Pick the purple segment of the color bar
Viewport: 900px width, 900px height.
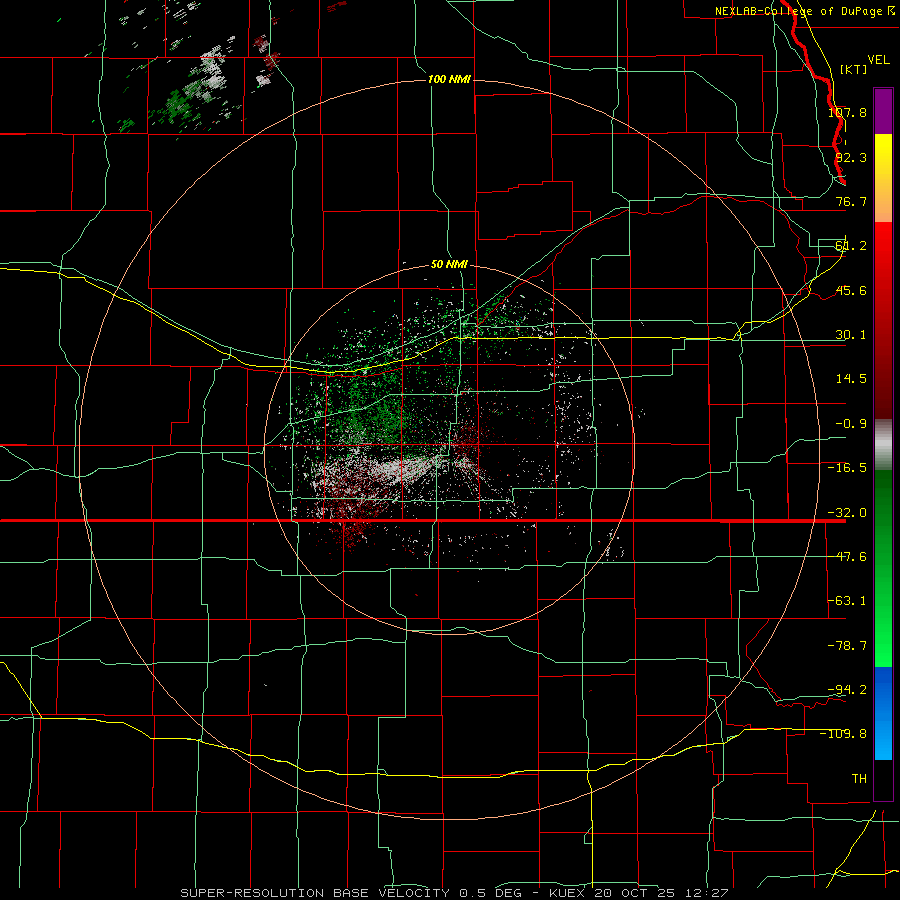click(x=883, y=111)
